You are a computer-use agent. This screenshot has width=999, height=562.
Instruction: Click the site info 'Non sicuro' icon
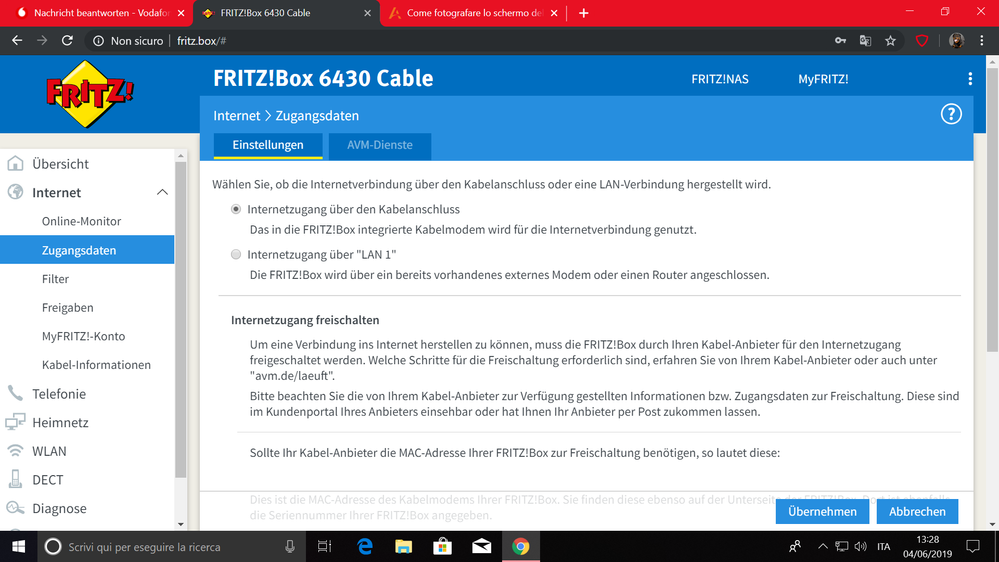[x=98, y=41]
